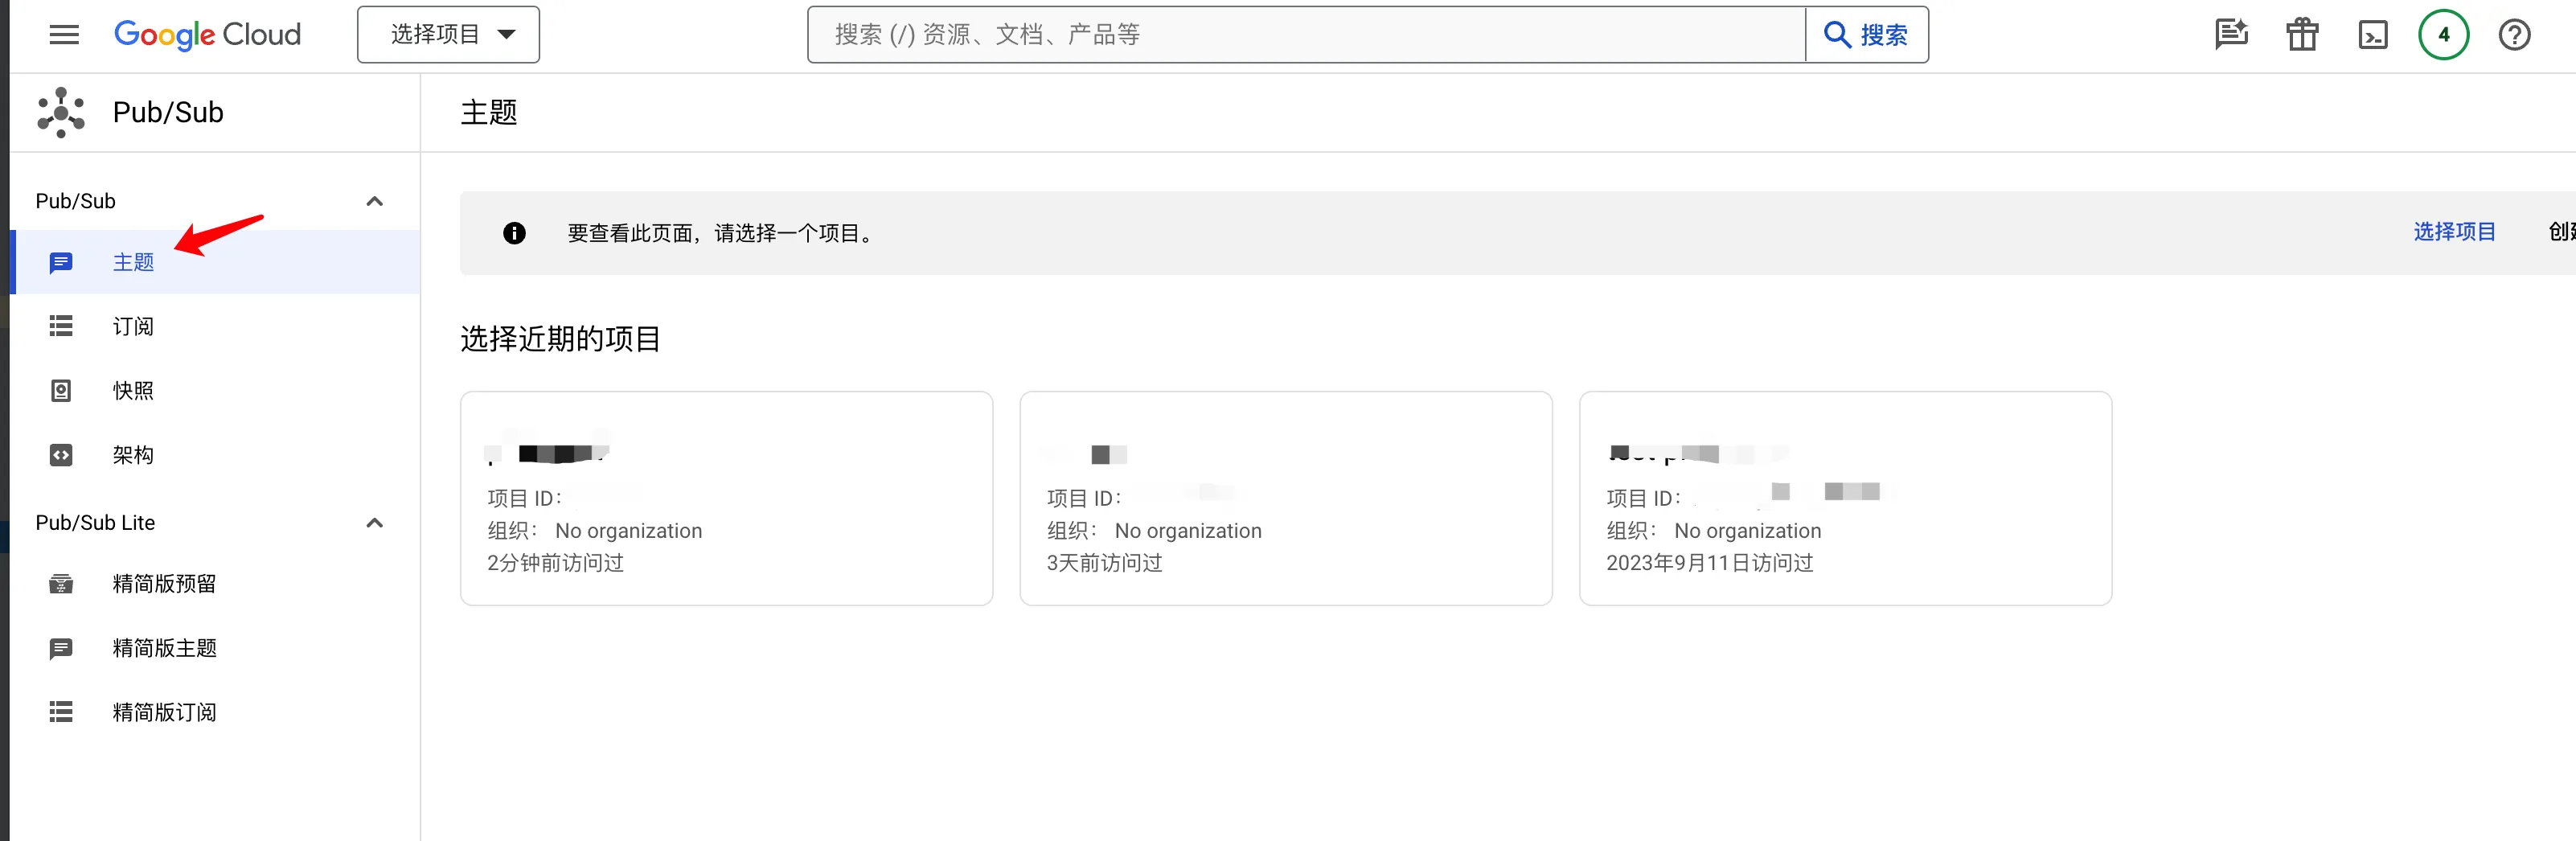The image size is (2576, 841).
Task: Select 主题 in the sidebar
Action: 215,262
